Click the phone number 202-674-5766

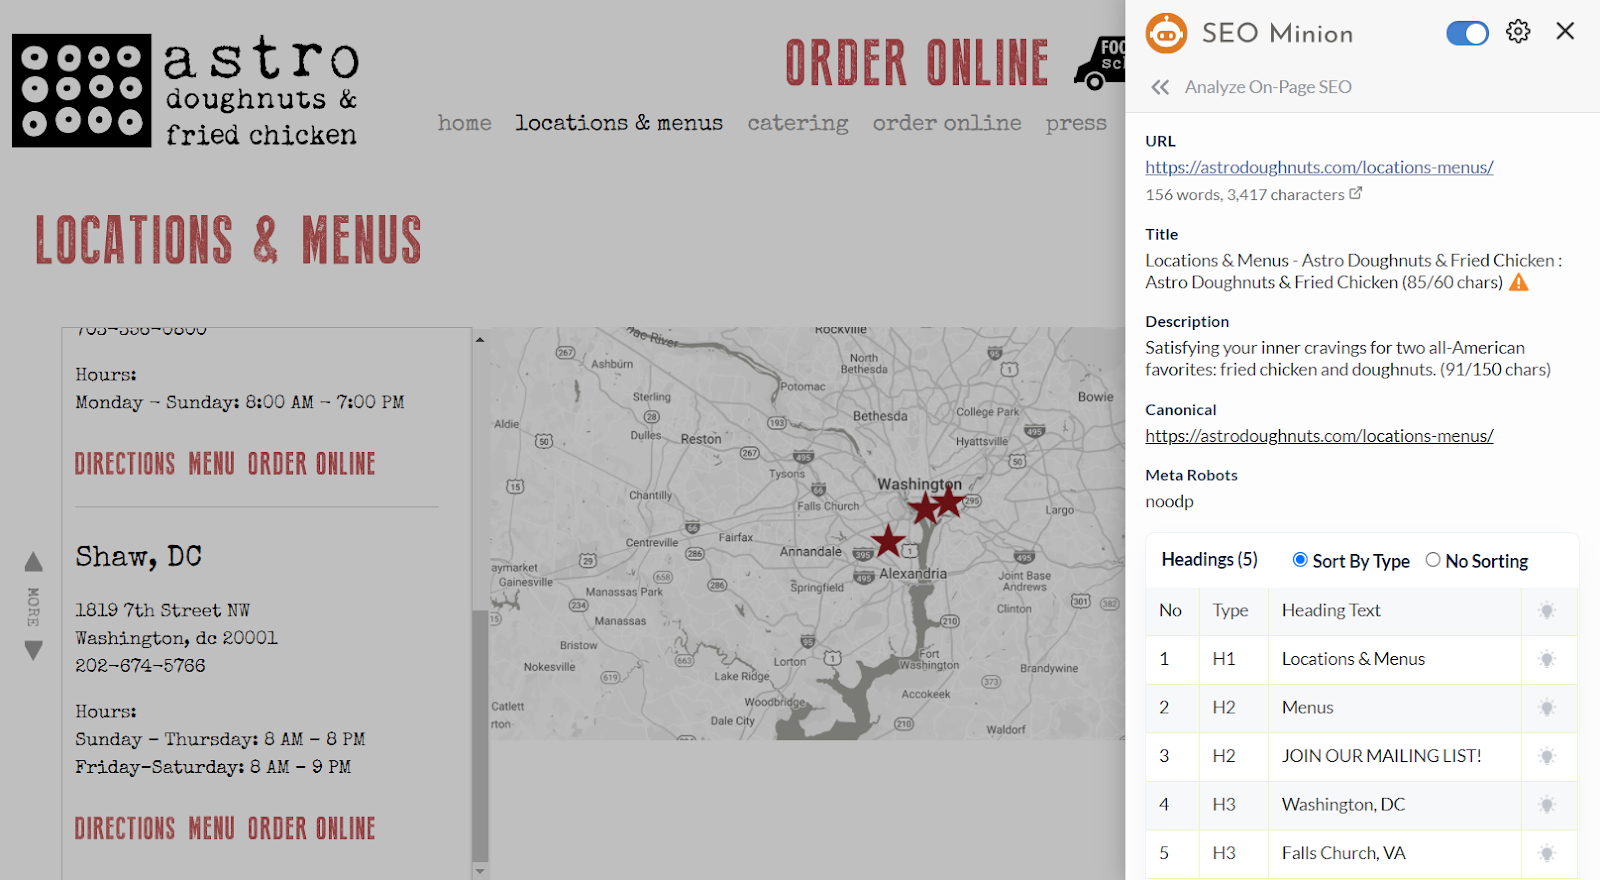pos(140,666)
